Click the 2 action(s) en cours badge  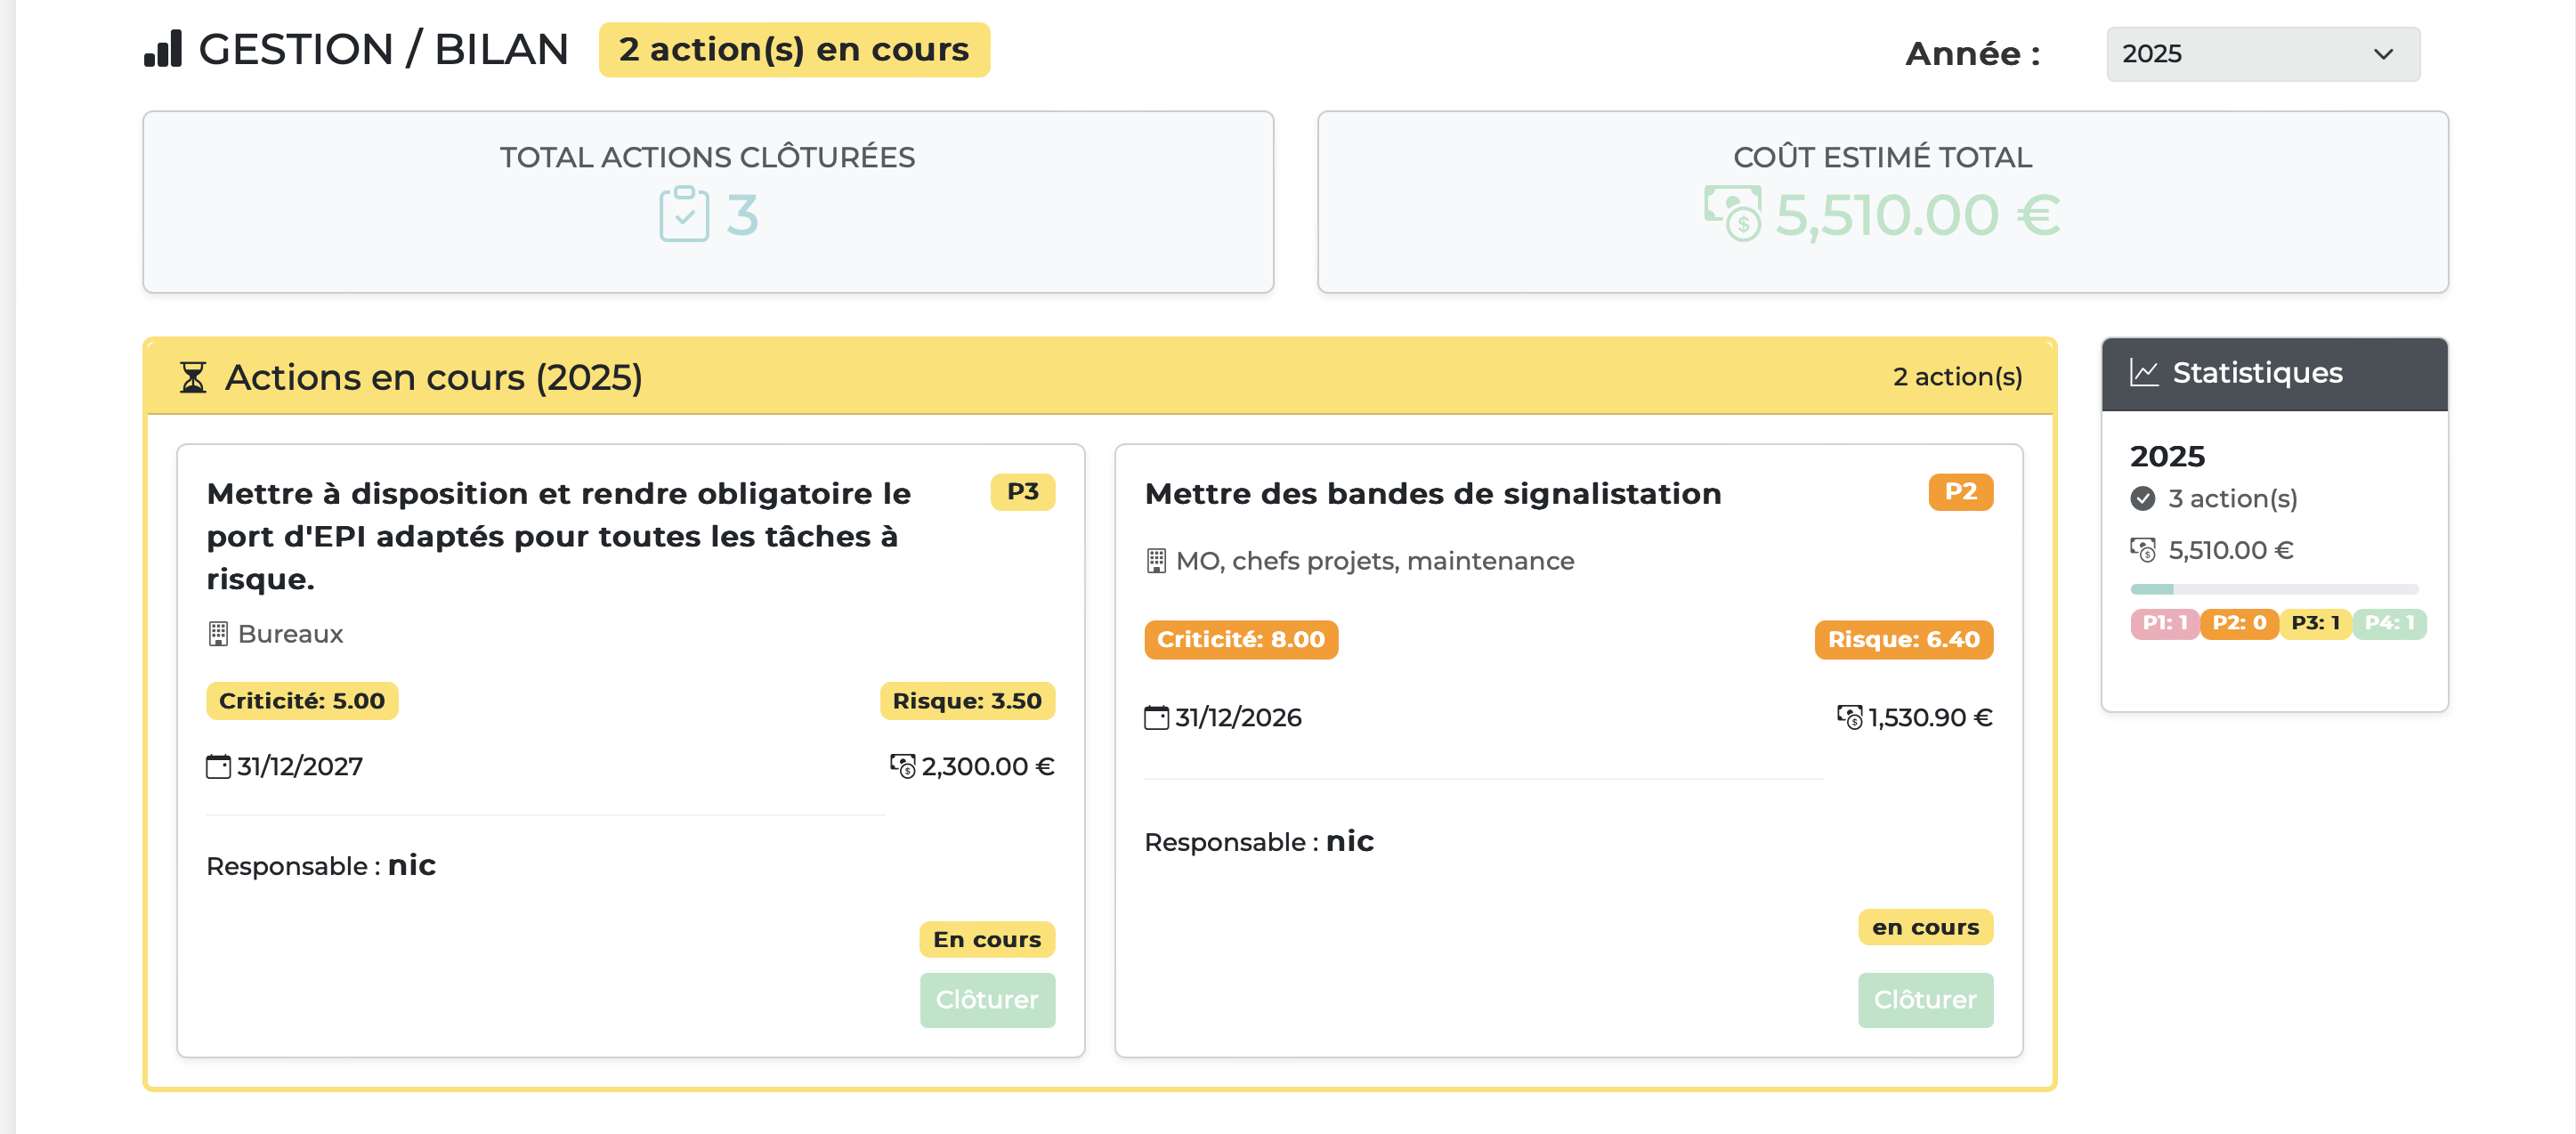[794, 49]
